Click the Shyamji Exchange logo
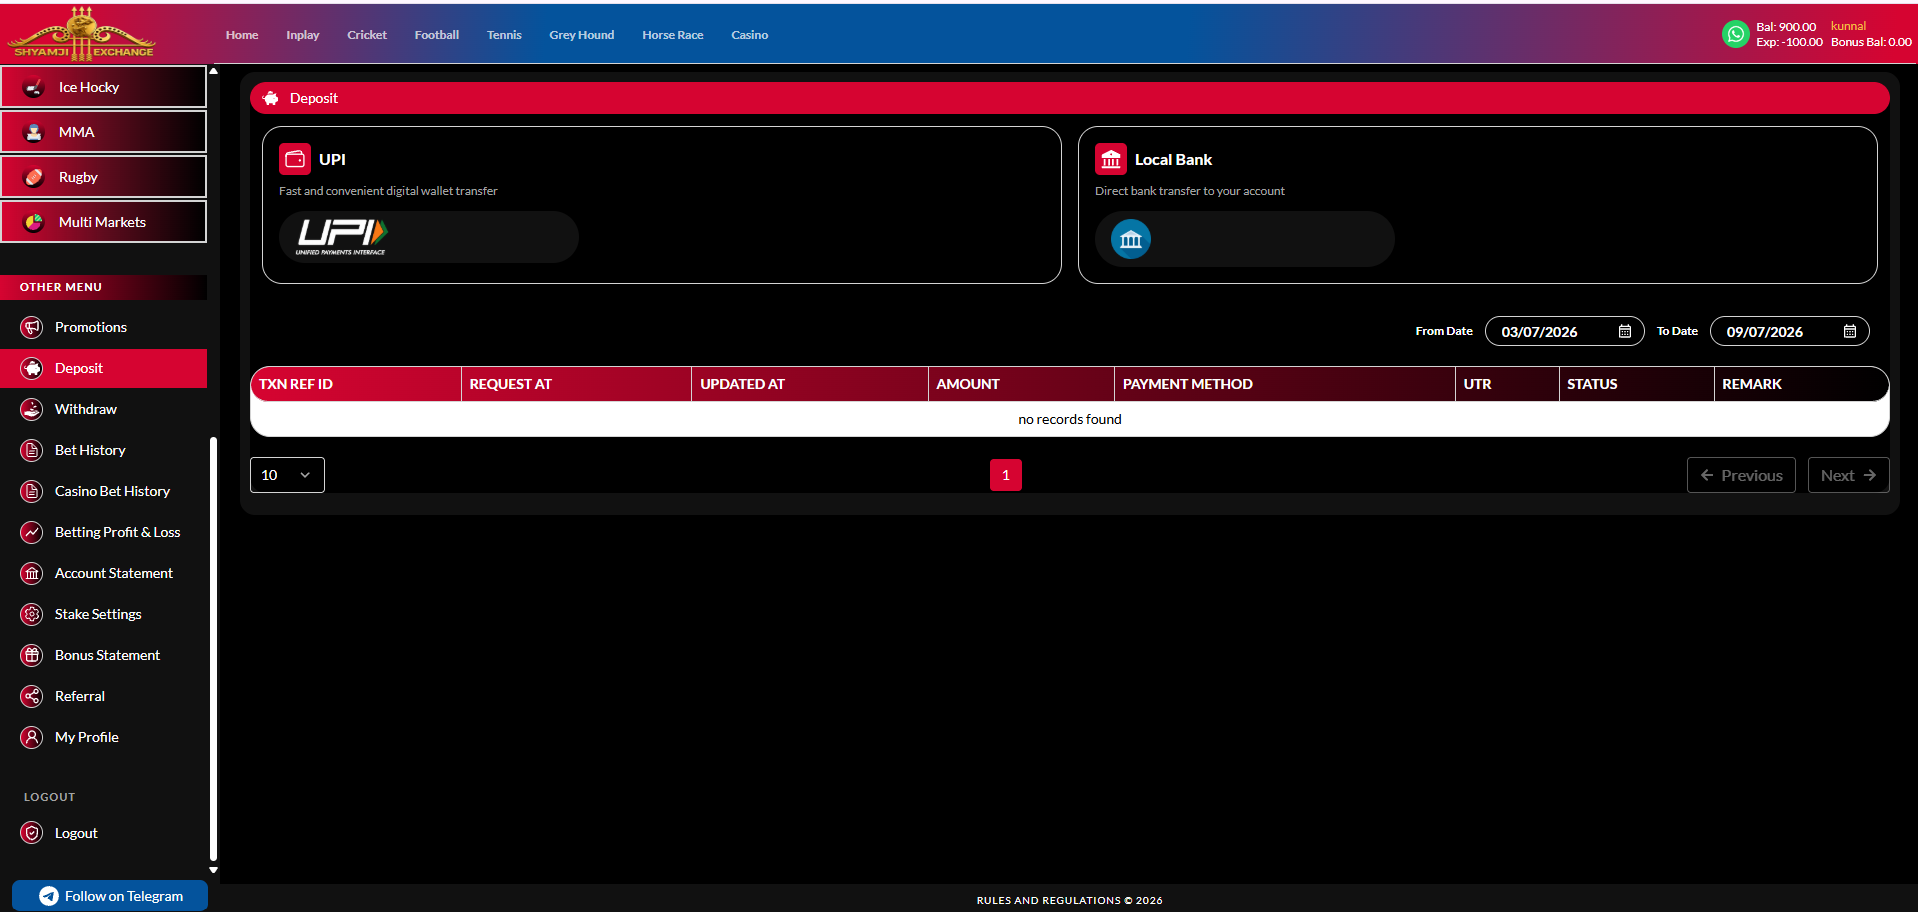Image resolution: width=1918 pixels, height=912 pixels. coord(82,34)
